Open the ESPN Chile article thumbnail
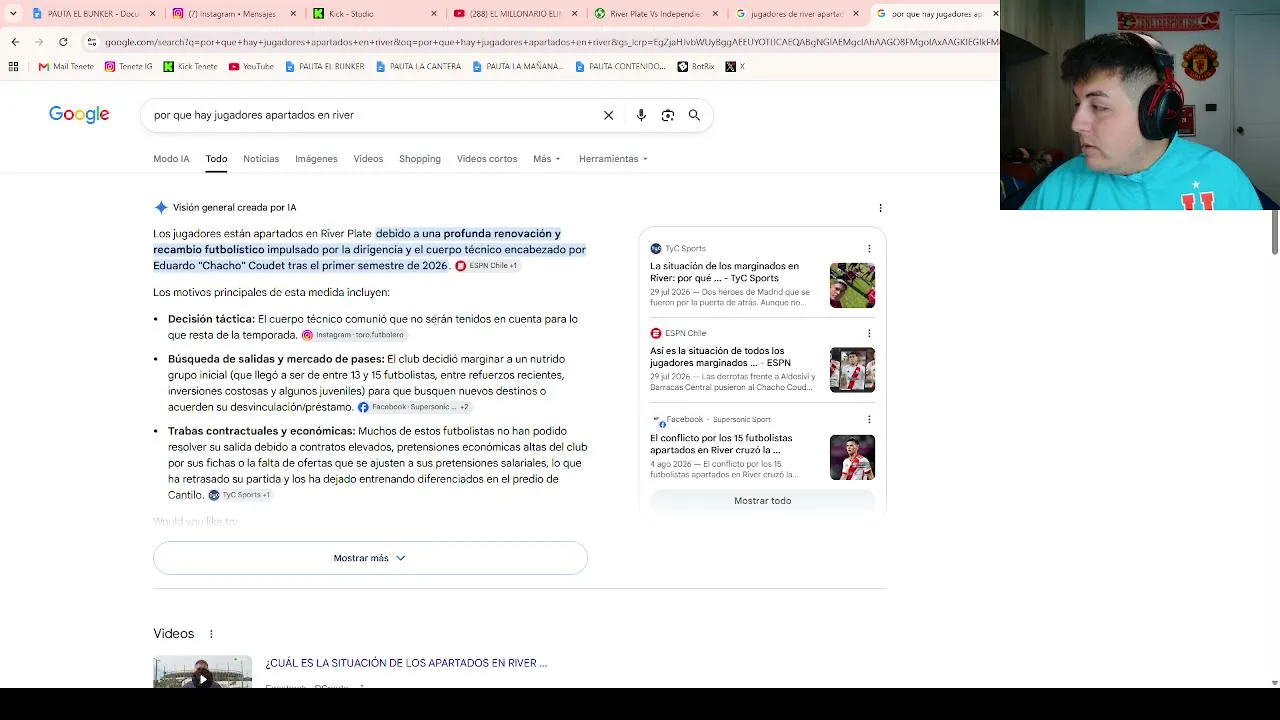Screen dimensions: 1280x720 coord(852,370)
